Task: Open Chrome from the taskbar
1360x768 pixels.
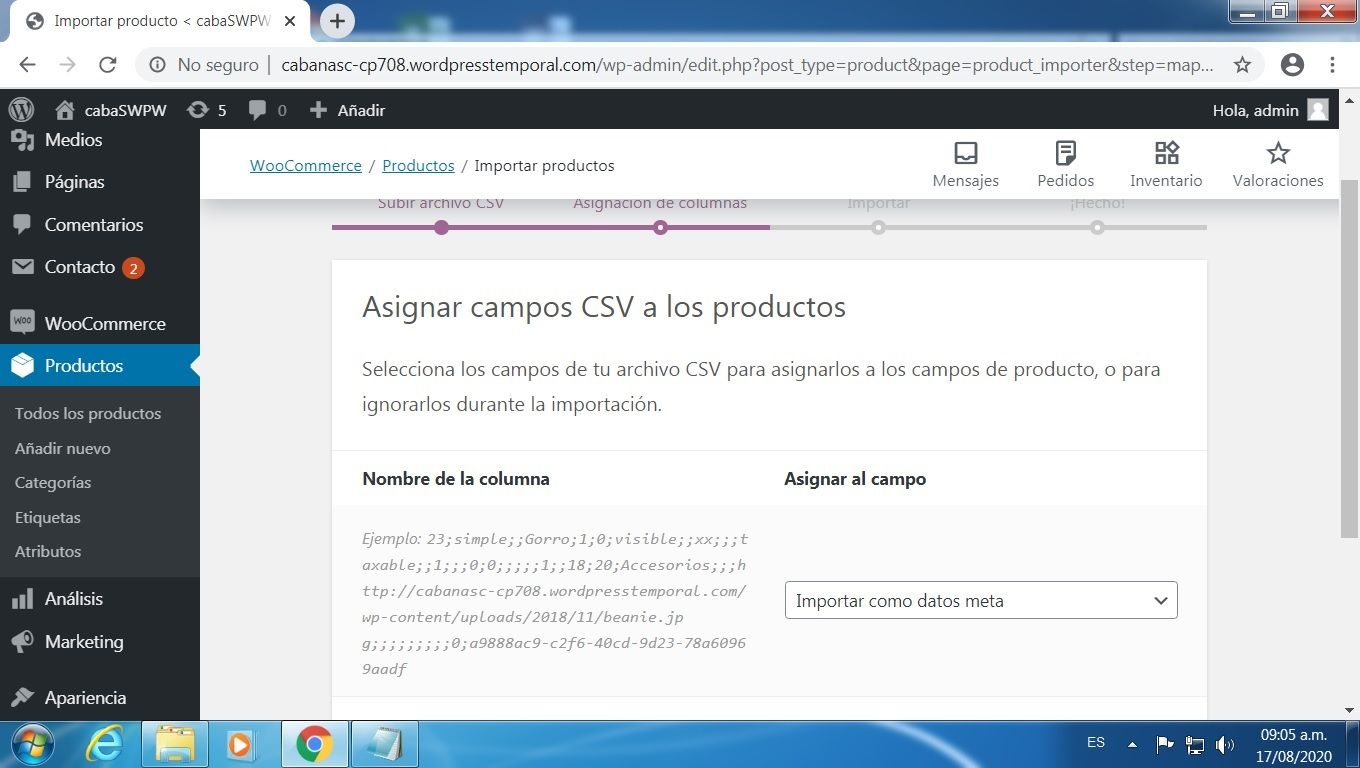Action: [314, 745]
